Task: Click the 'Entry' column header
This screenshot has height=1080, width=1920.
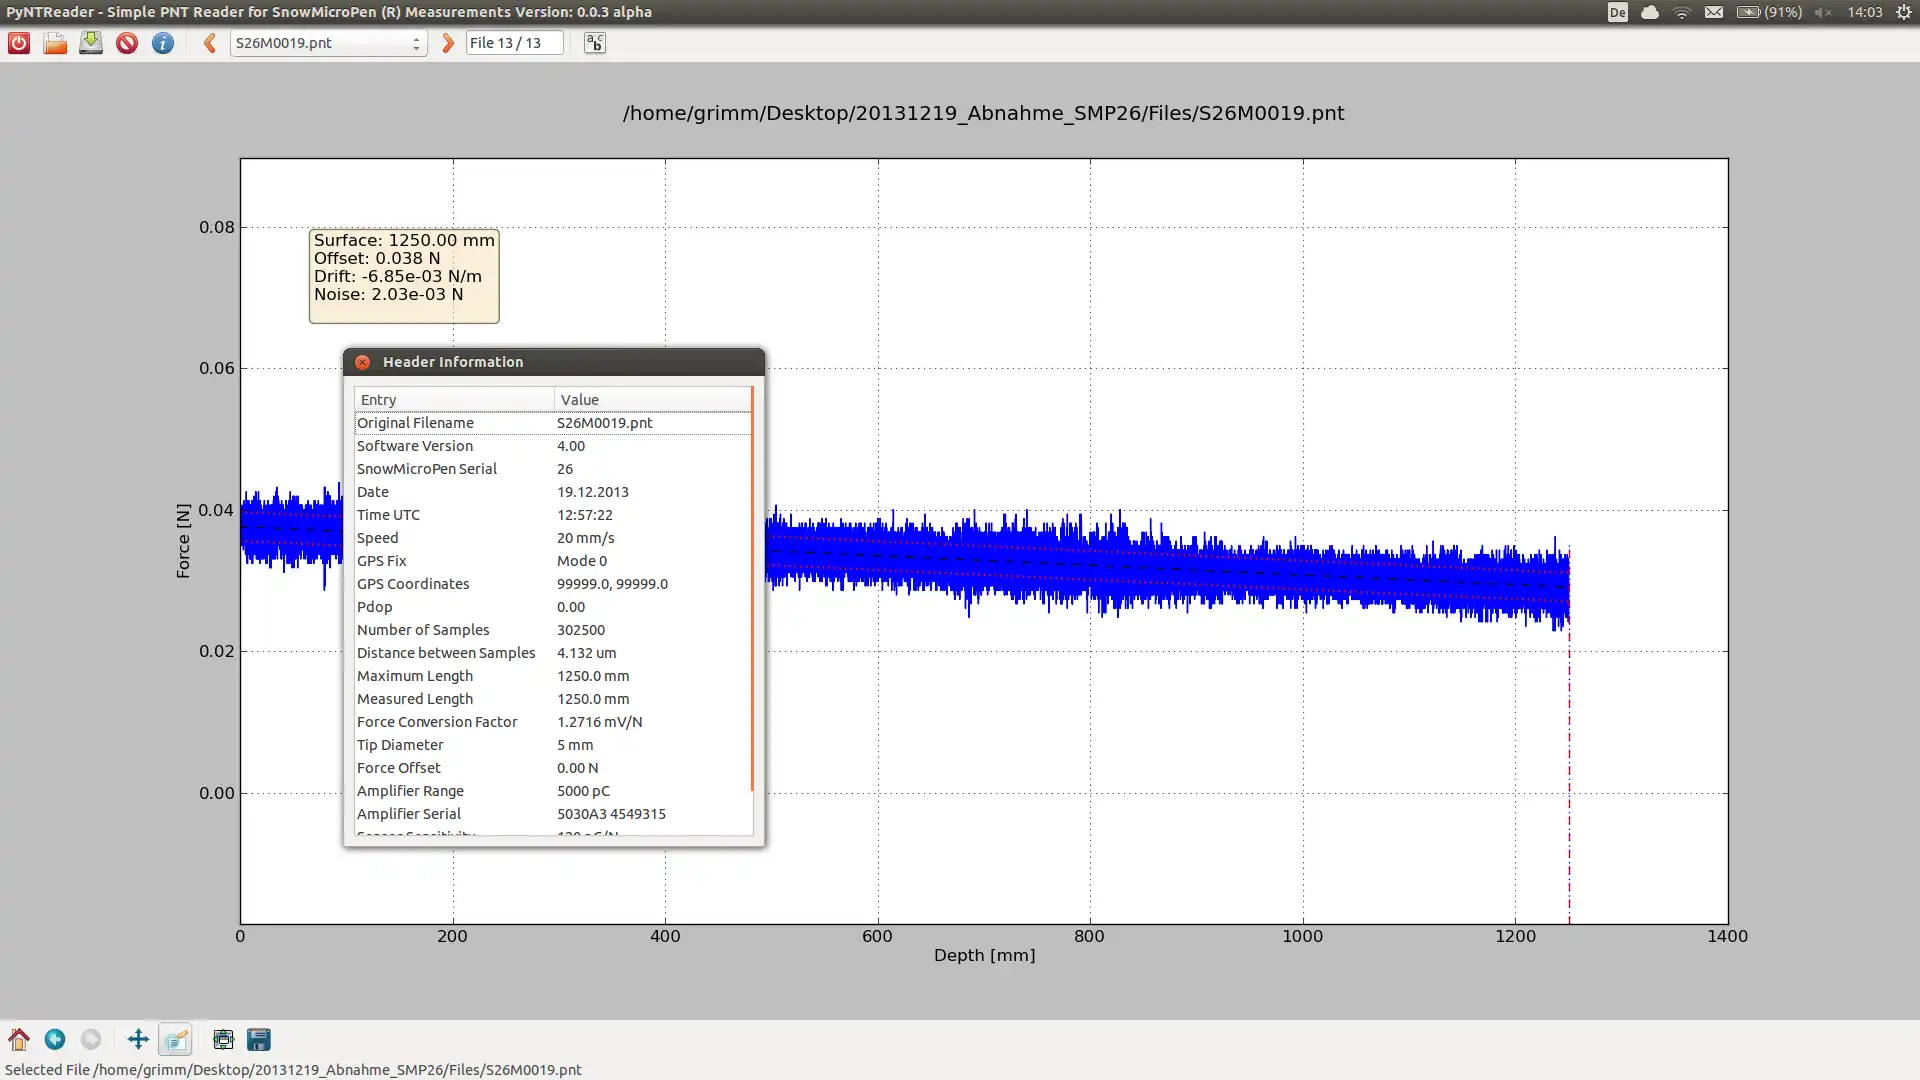Action: [x=453, y=399]
